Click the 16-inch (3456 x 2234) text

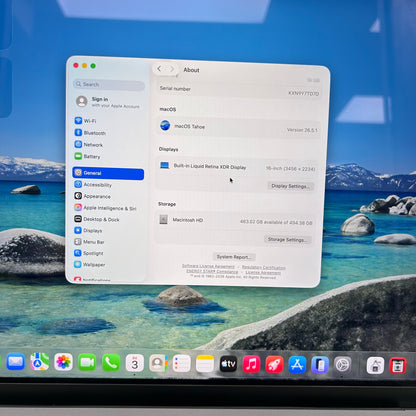coord(290,169)
